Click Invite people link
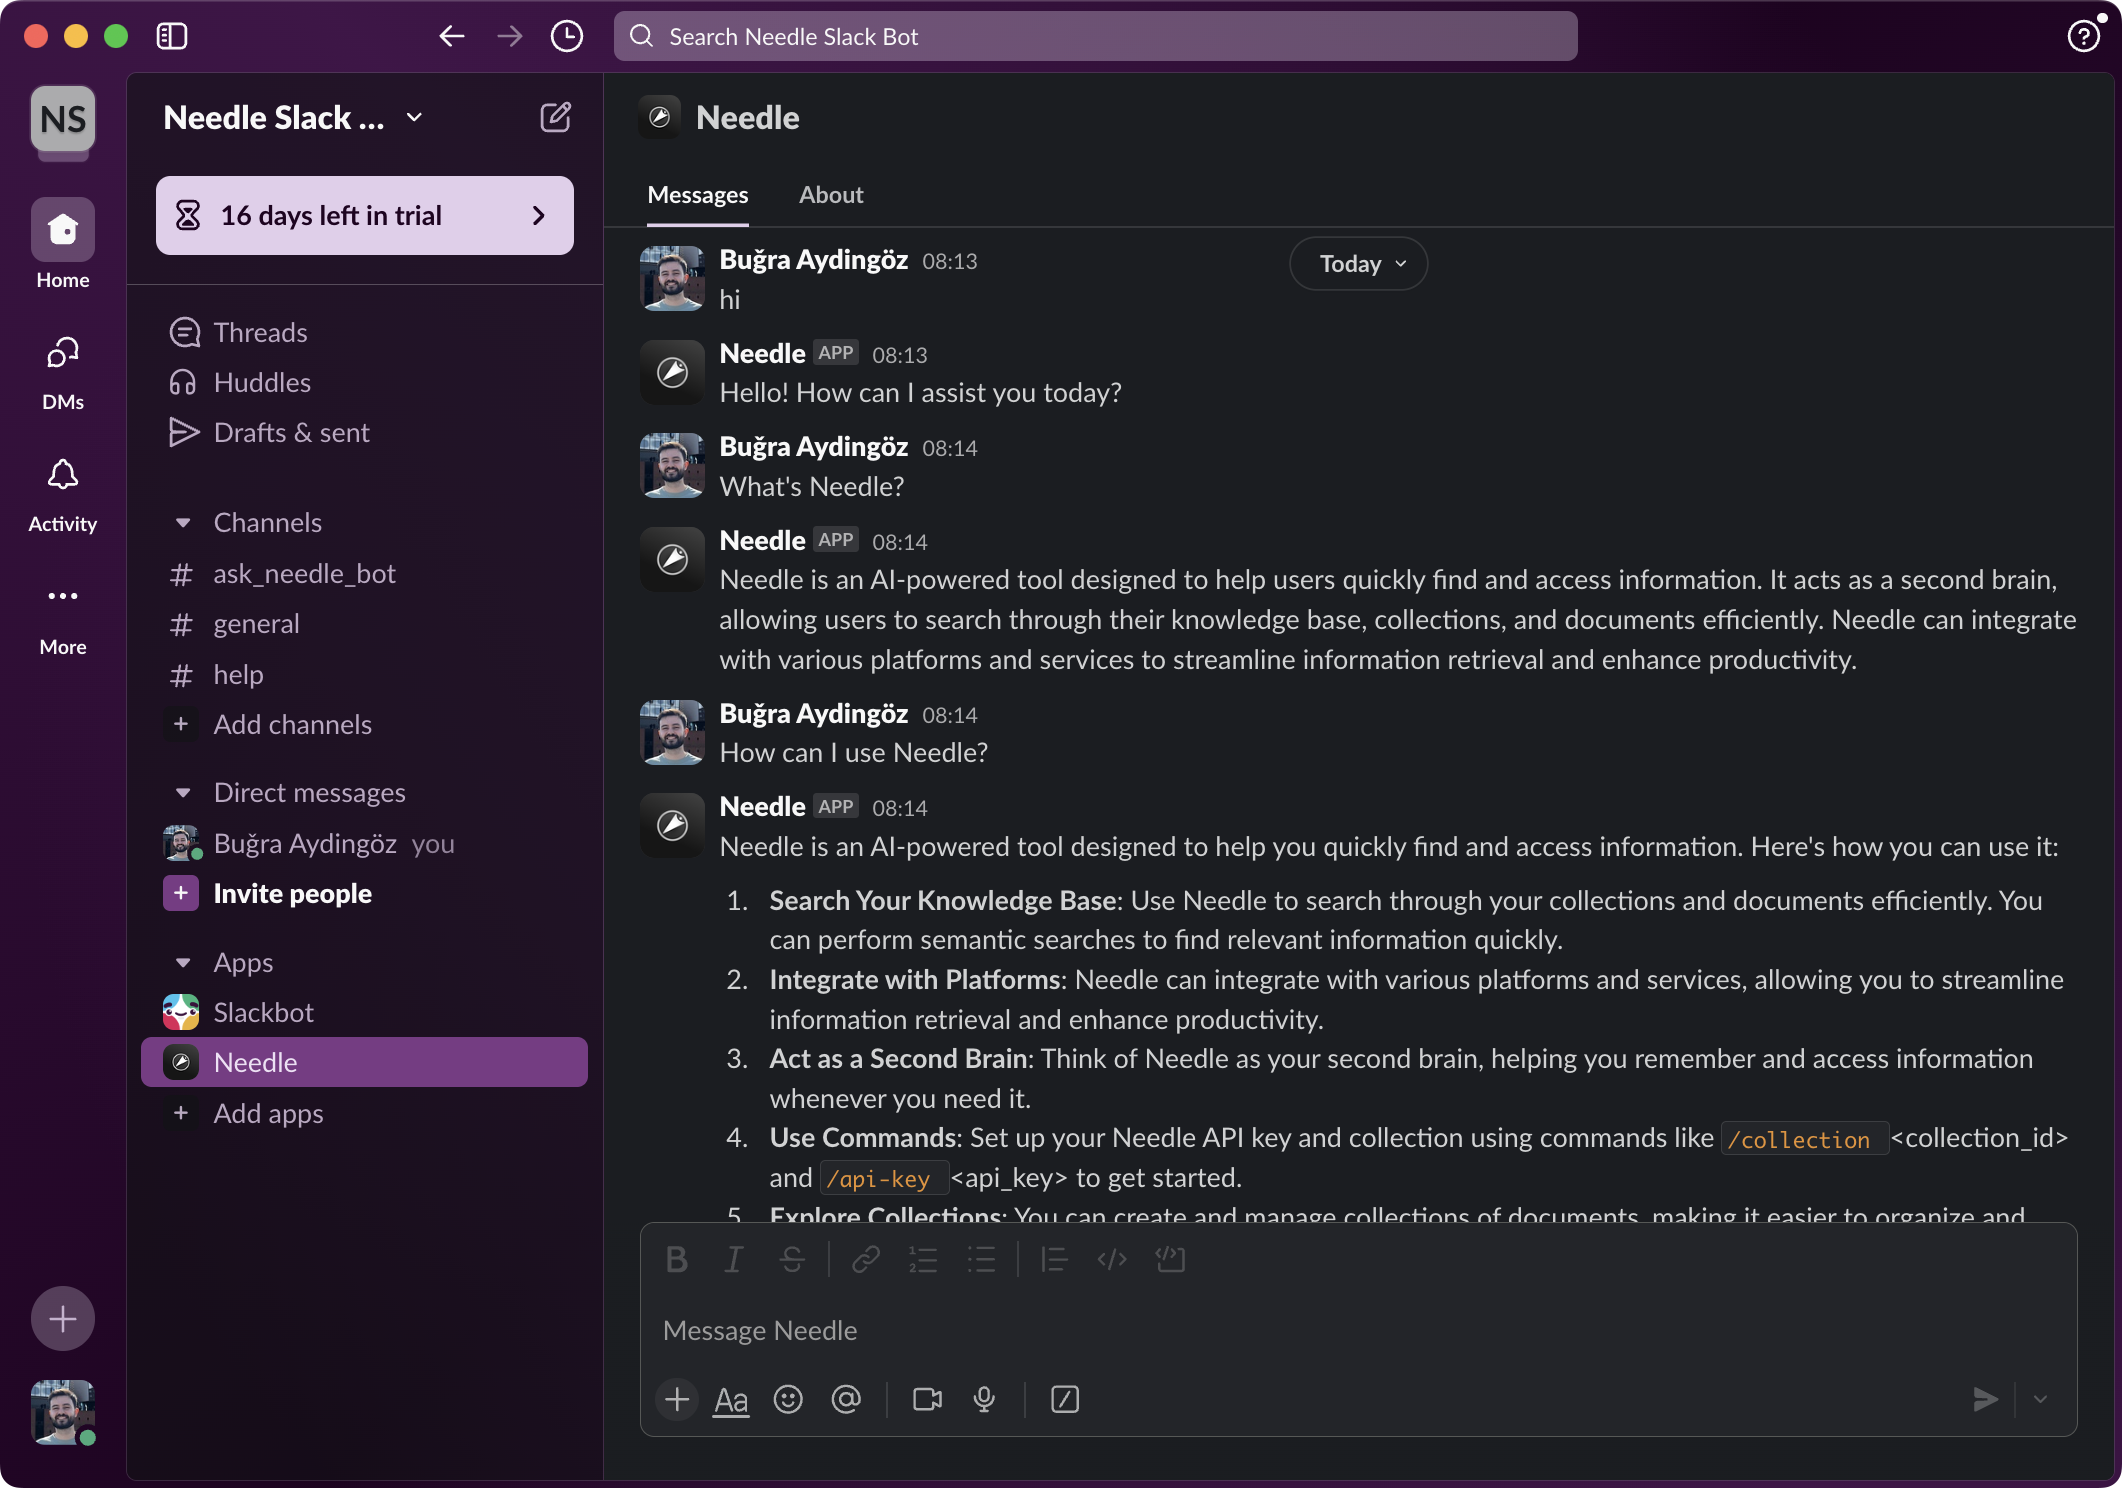Screen dimensions: 2122x1488 (292, 894)
